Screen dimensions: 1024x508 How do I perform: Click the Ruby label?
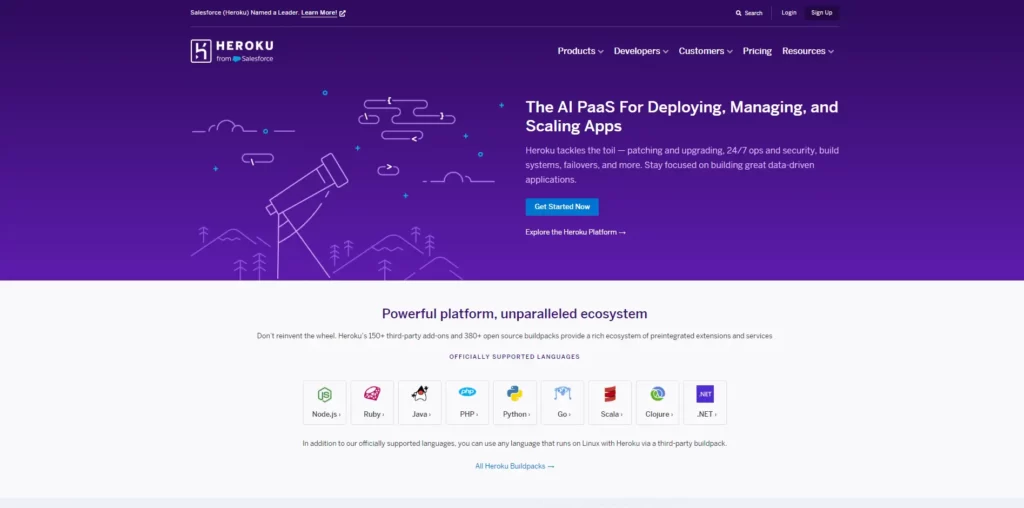point(372,415)
